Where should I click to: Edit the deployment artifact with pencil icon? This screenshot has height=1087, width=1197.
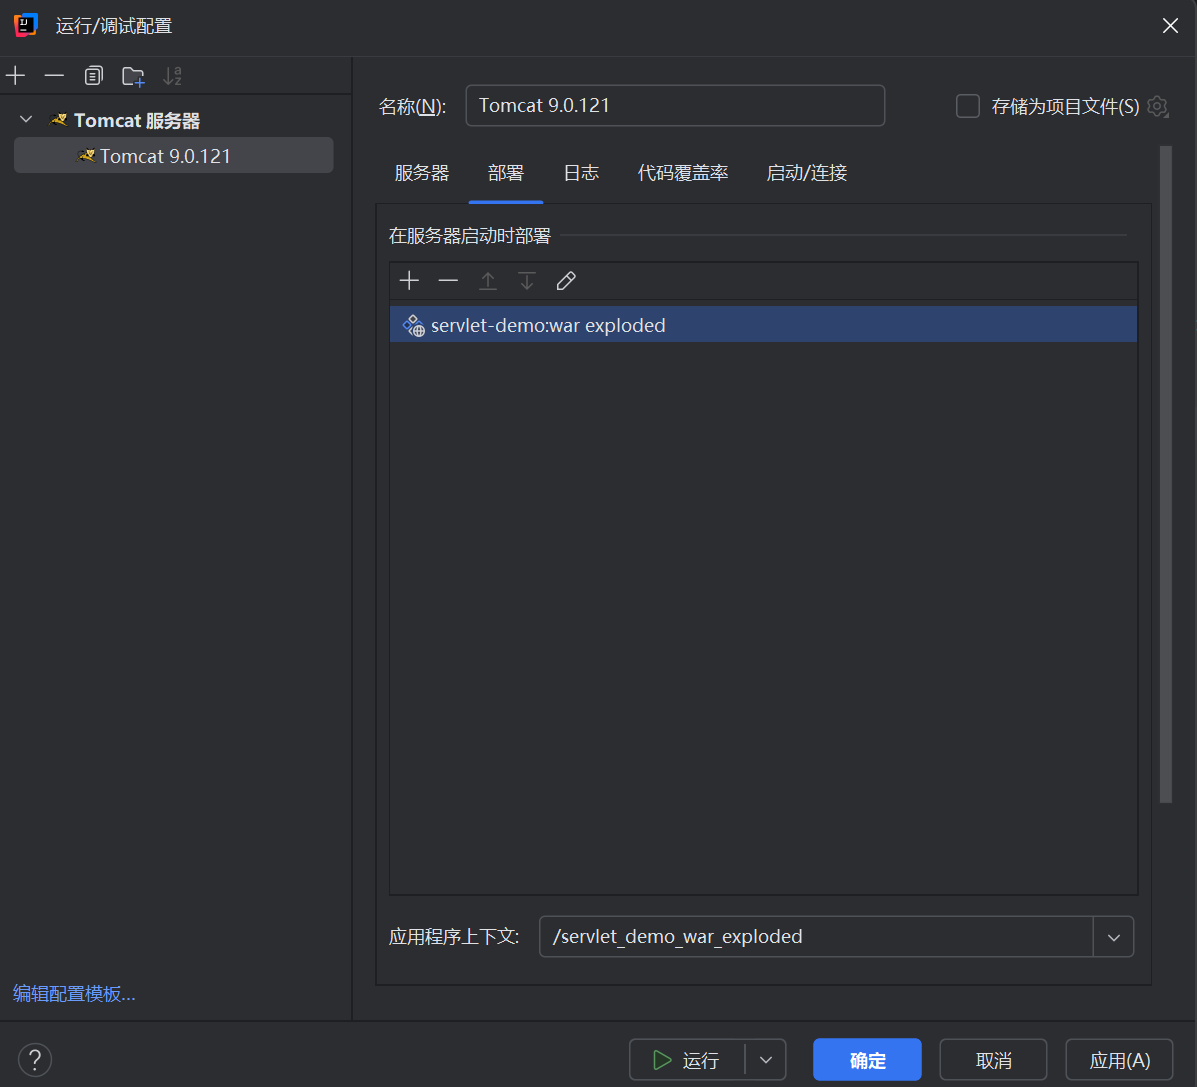(566, 281)
